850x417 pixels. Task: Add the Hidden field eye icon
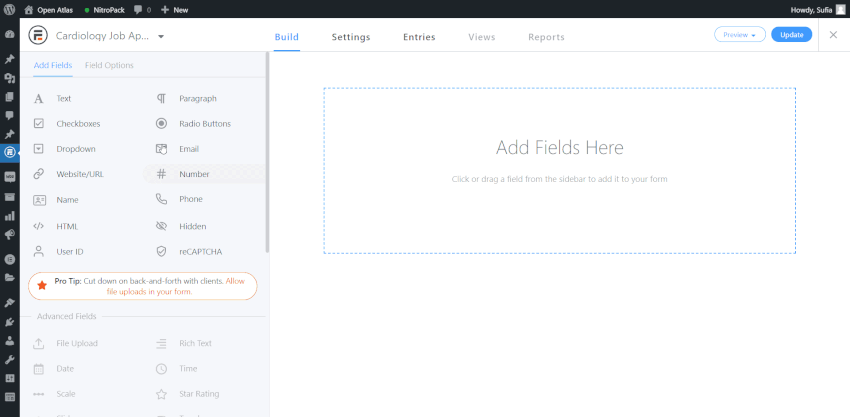161,226
